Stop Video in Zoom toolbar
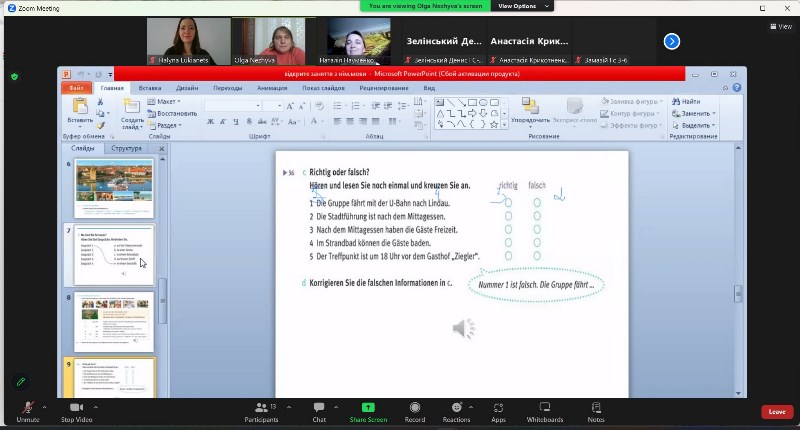Image resolution: width=800 pixels, height=430 pixels. pos(76,409)
